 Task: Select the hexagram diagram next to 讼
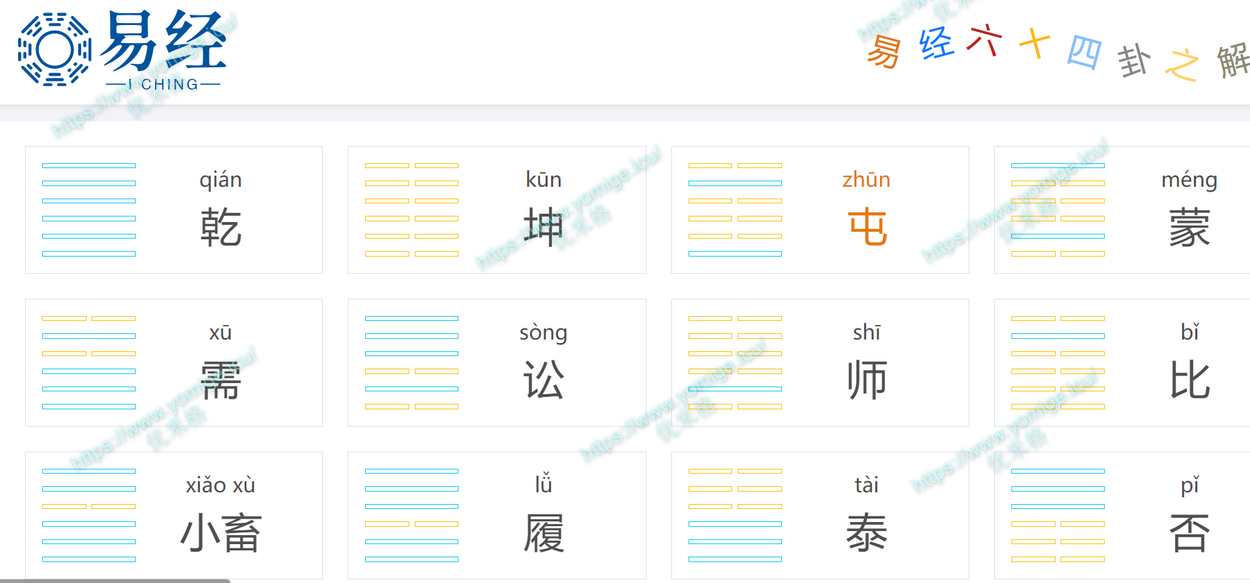(412, 362)
